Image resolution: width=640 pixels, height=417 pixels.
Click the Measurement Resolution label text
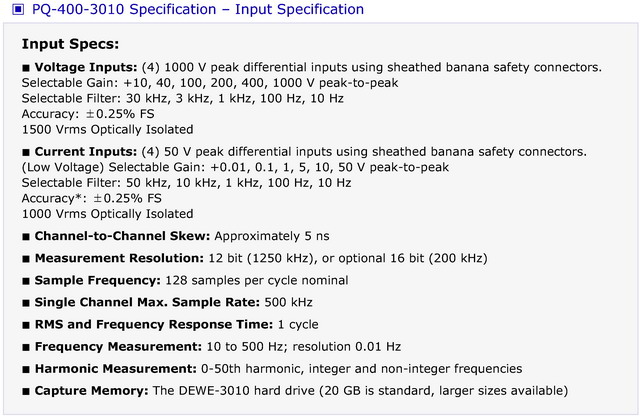point(119,258)
